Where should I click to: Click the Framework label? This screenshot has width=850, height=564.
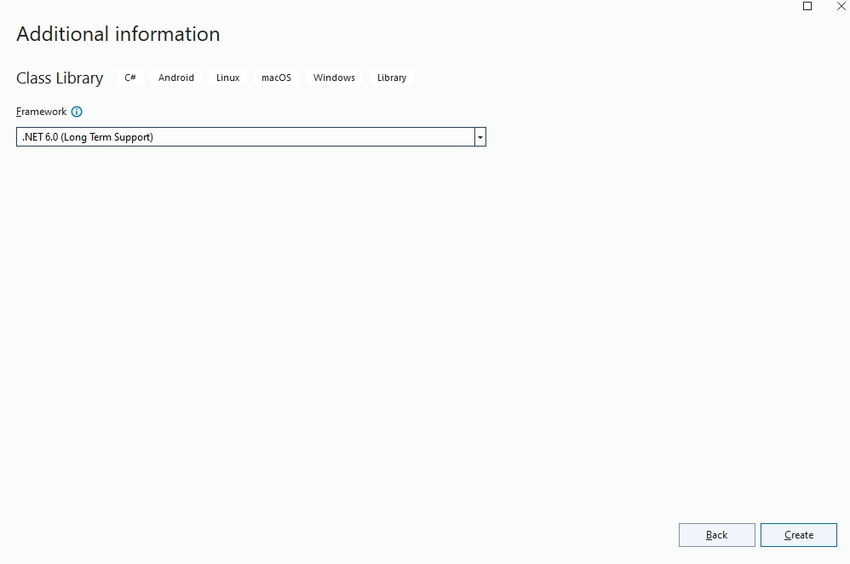(41, 112)
